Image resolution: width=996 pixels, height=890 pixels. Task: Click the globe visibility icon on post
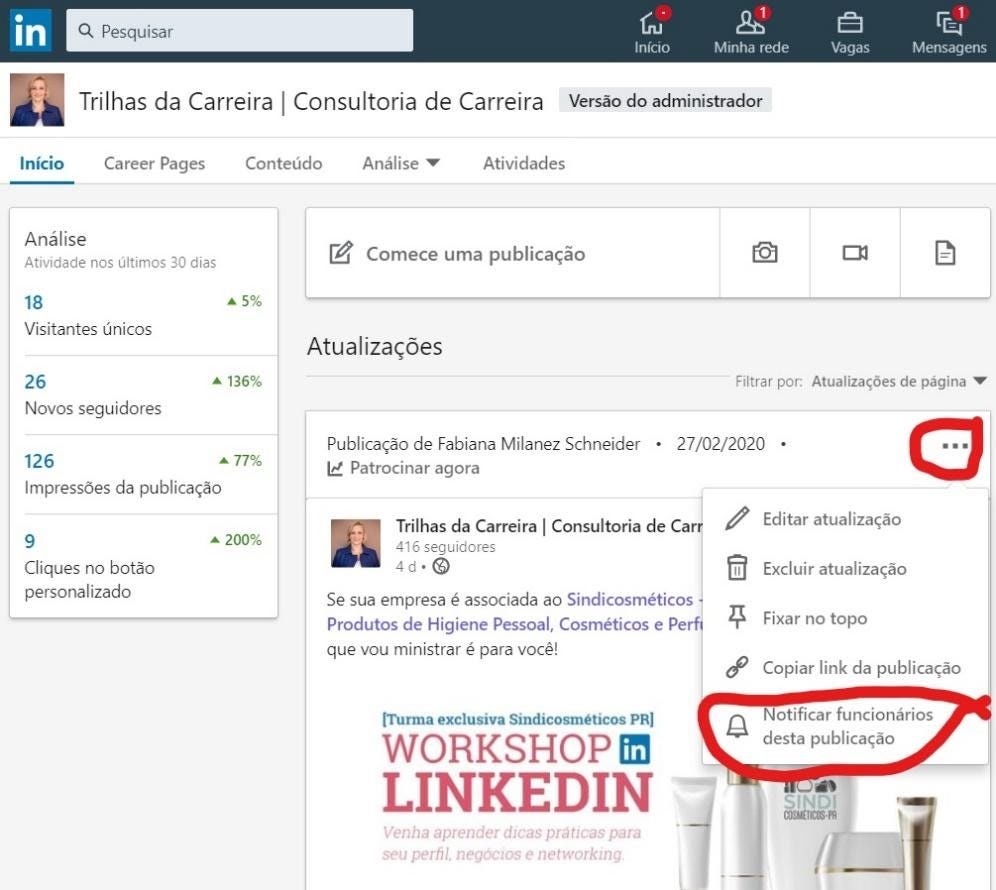pyautogui.click(x=441, y=566)
